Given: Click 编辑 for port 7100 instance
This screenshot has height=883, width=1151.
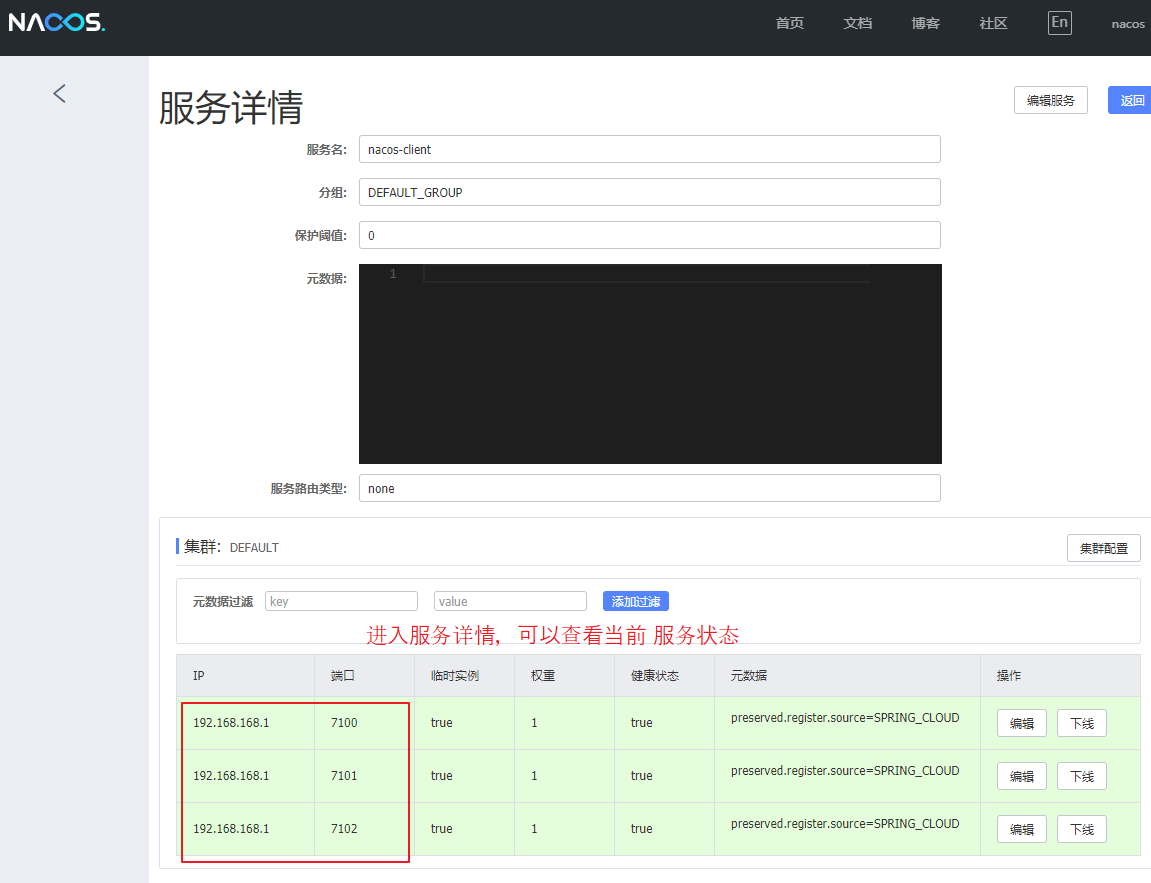Looking at the screenshot, I should point(1022,723).
